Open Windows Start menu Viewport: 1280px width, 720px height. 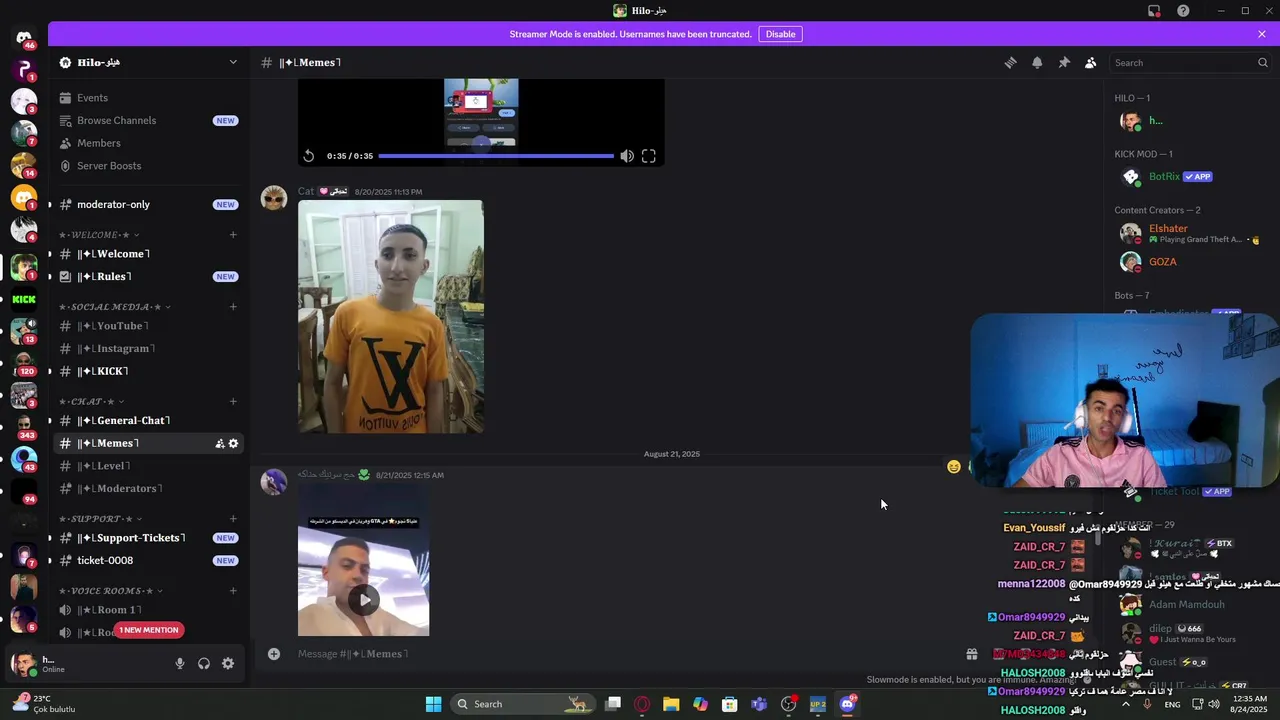pos(433,704)
